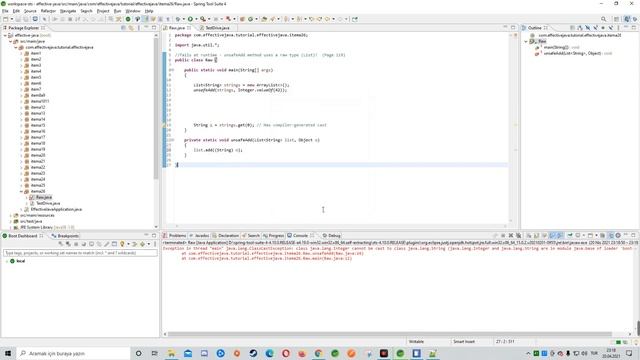640x360 pixels.
Task: Select main(String[]) in Outline
Action: point(557,47)
